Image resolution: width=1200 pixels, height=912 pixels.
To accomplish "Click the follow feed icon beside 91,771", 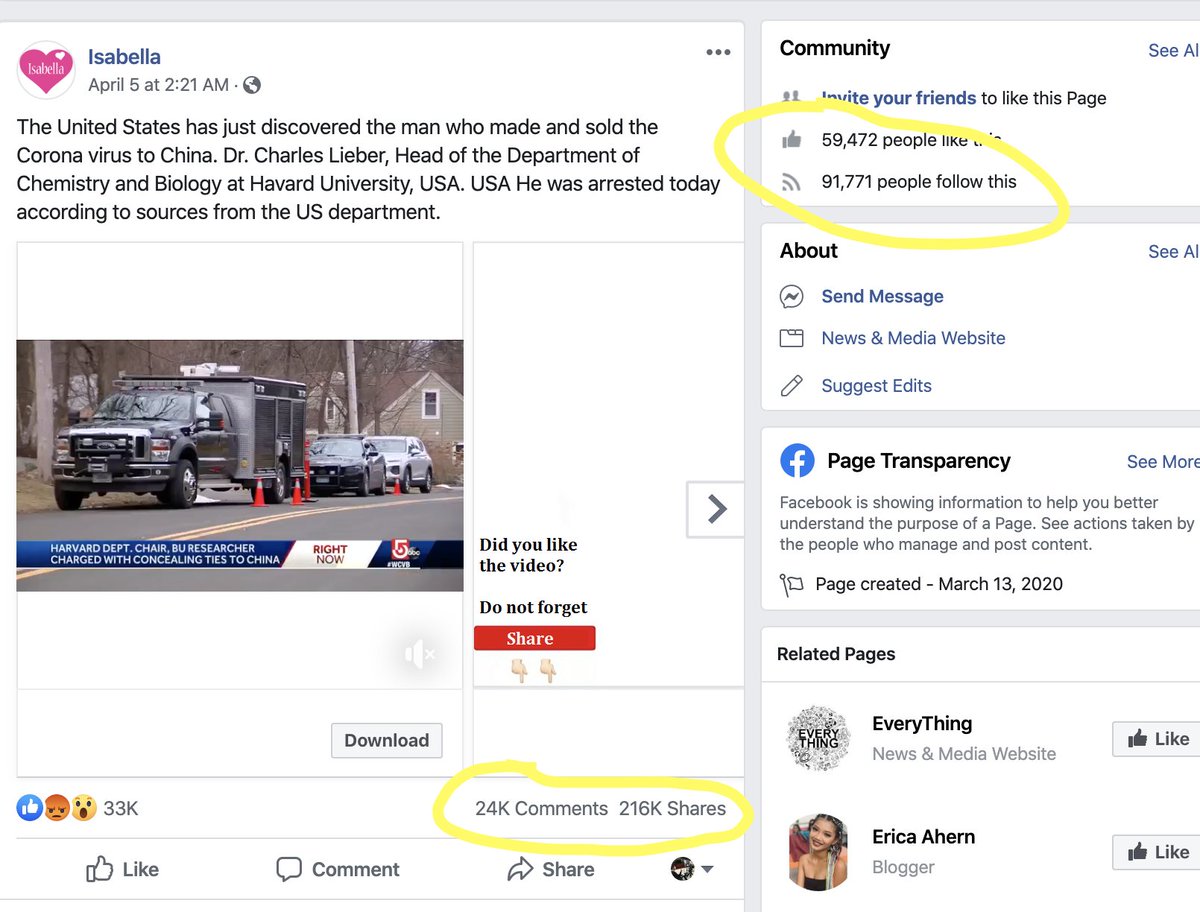I will click(x=792, y=182).
